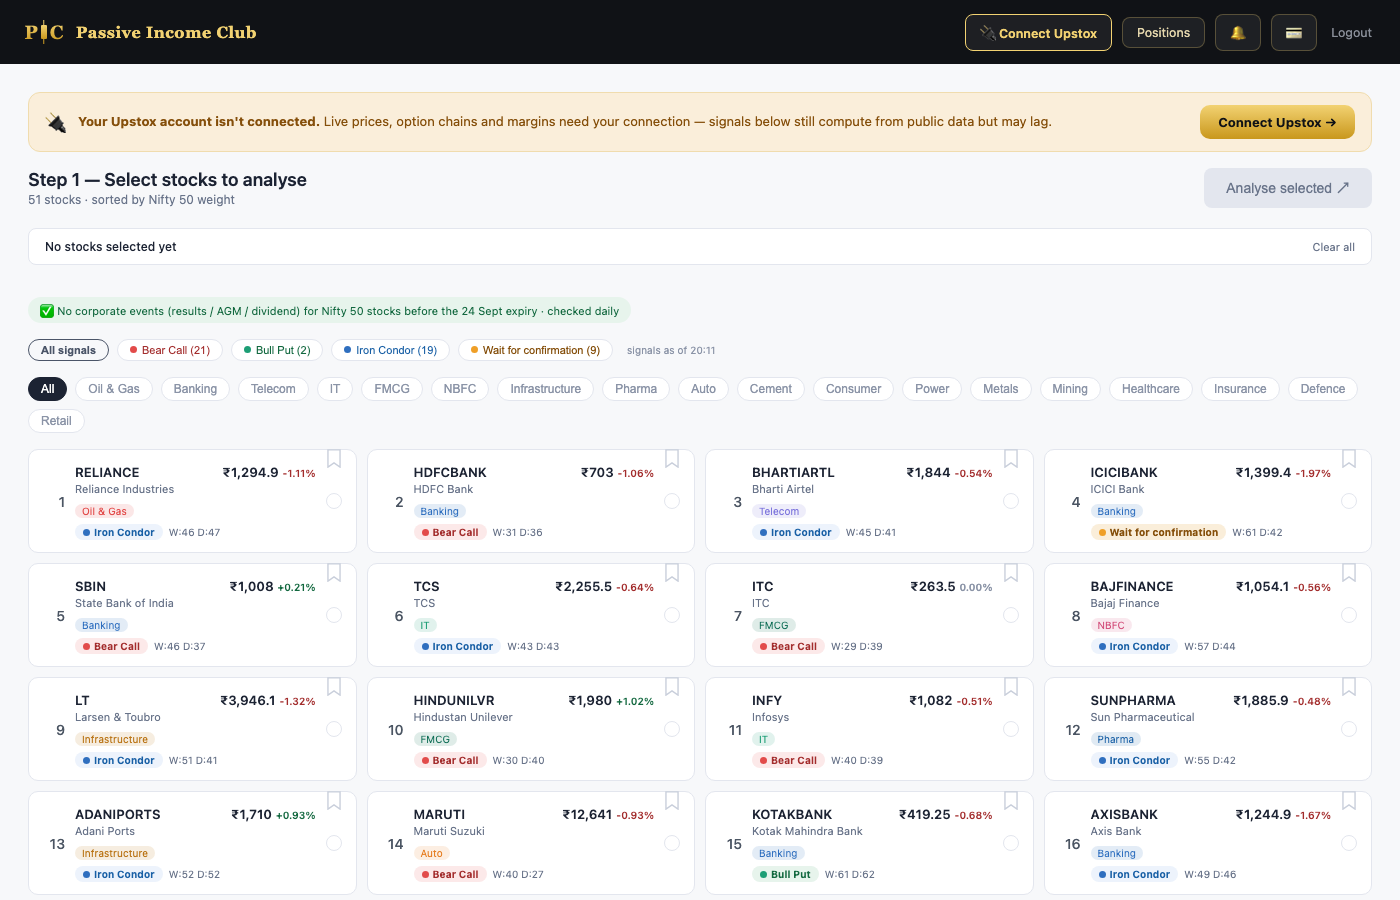
Task: Select RELIANCE using its round selector
Action: point(334,501)
